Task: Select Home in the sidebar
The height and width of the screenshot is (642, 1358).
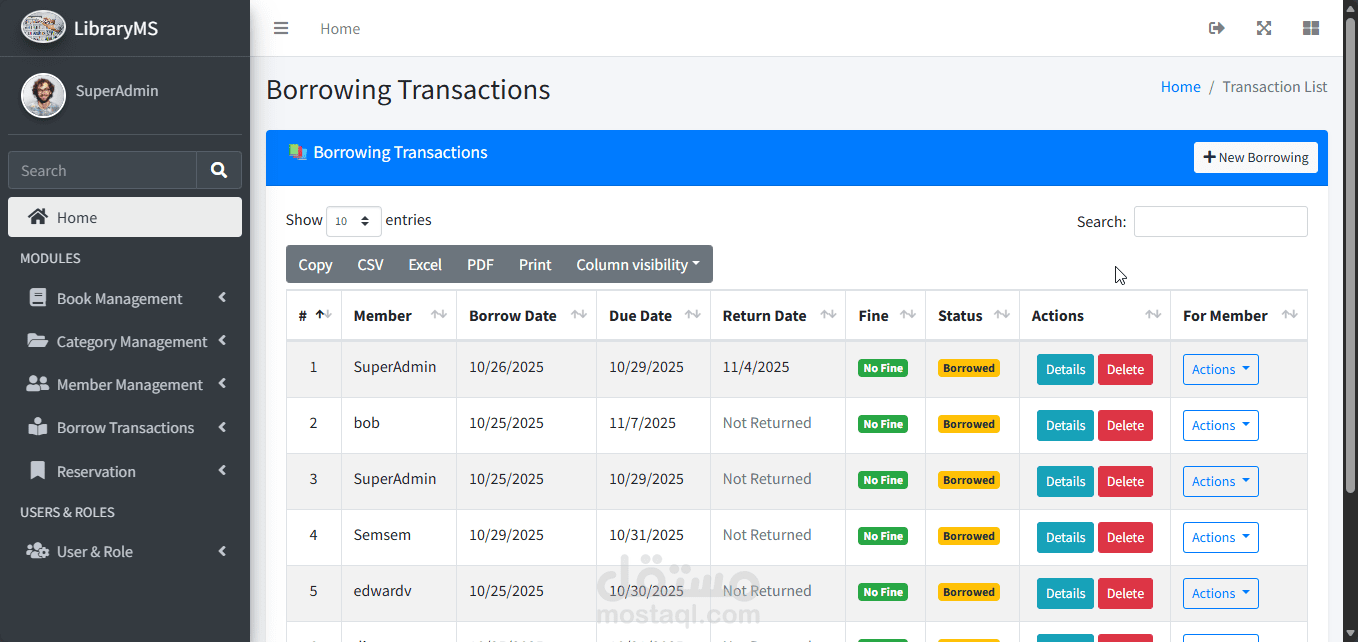Action: [125, 217]
